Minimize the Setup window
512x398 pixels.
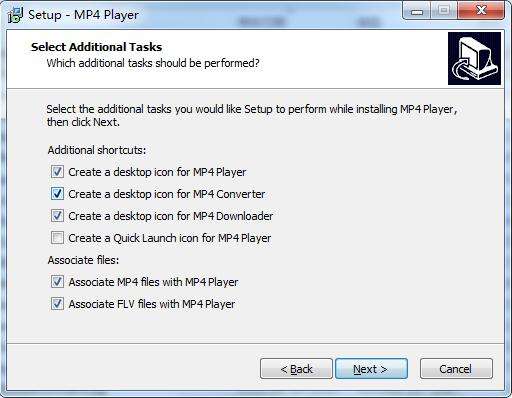pos(417,11)
